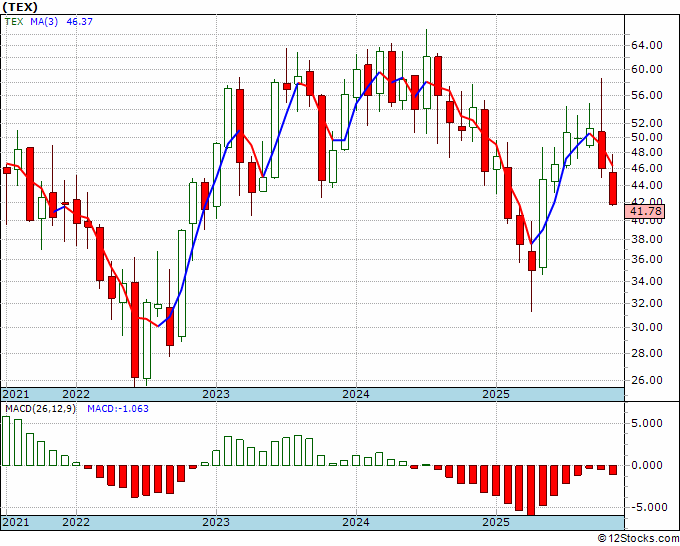Click the 28.00 price axis label
The image size is (680, 546).
click(646, 353)
